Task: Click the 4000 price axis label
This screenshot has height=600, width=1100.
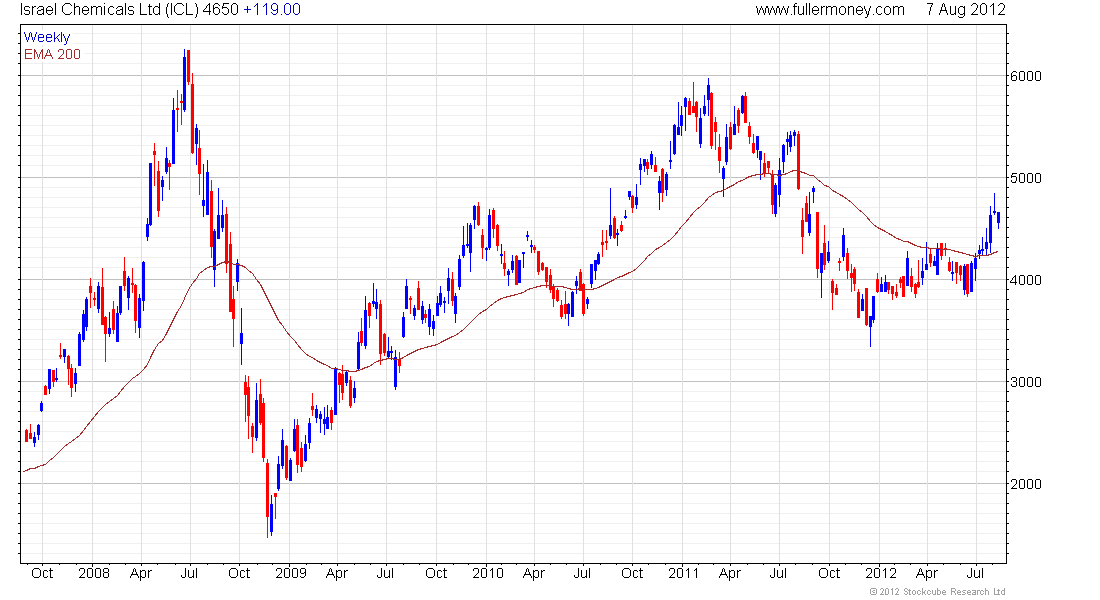Action: (1026, 280)
